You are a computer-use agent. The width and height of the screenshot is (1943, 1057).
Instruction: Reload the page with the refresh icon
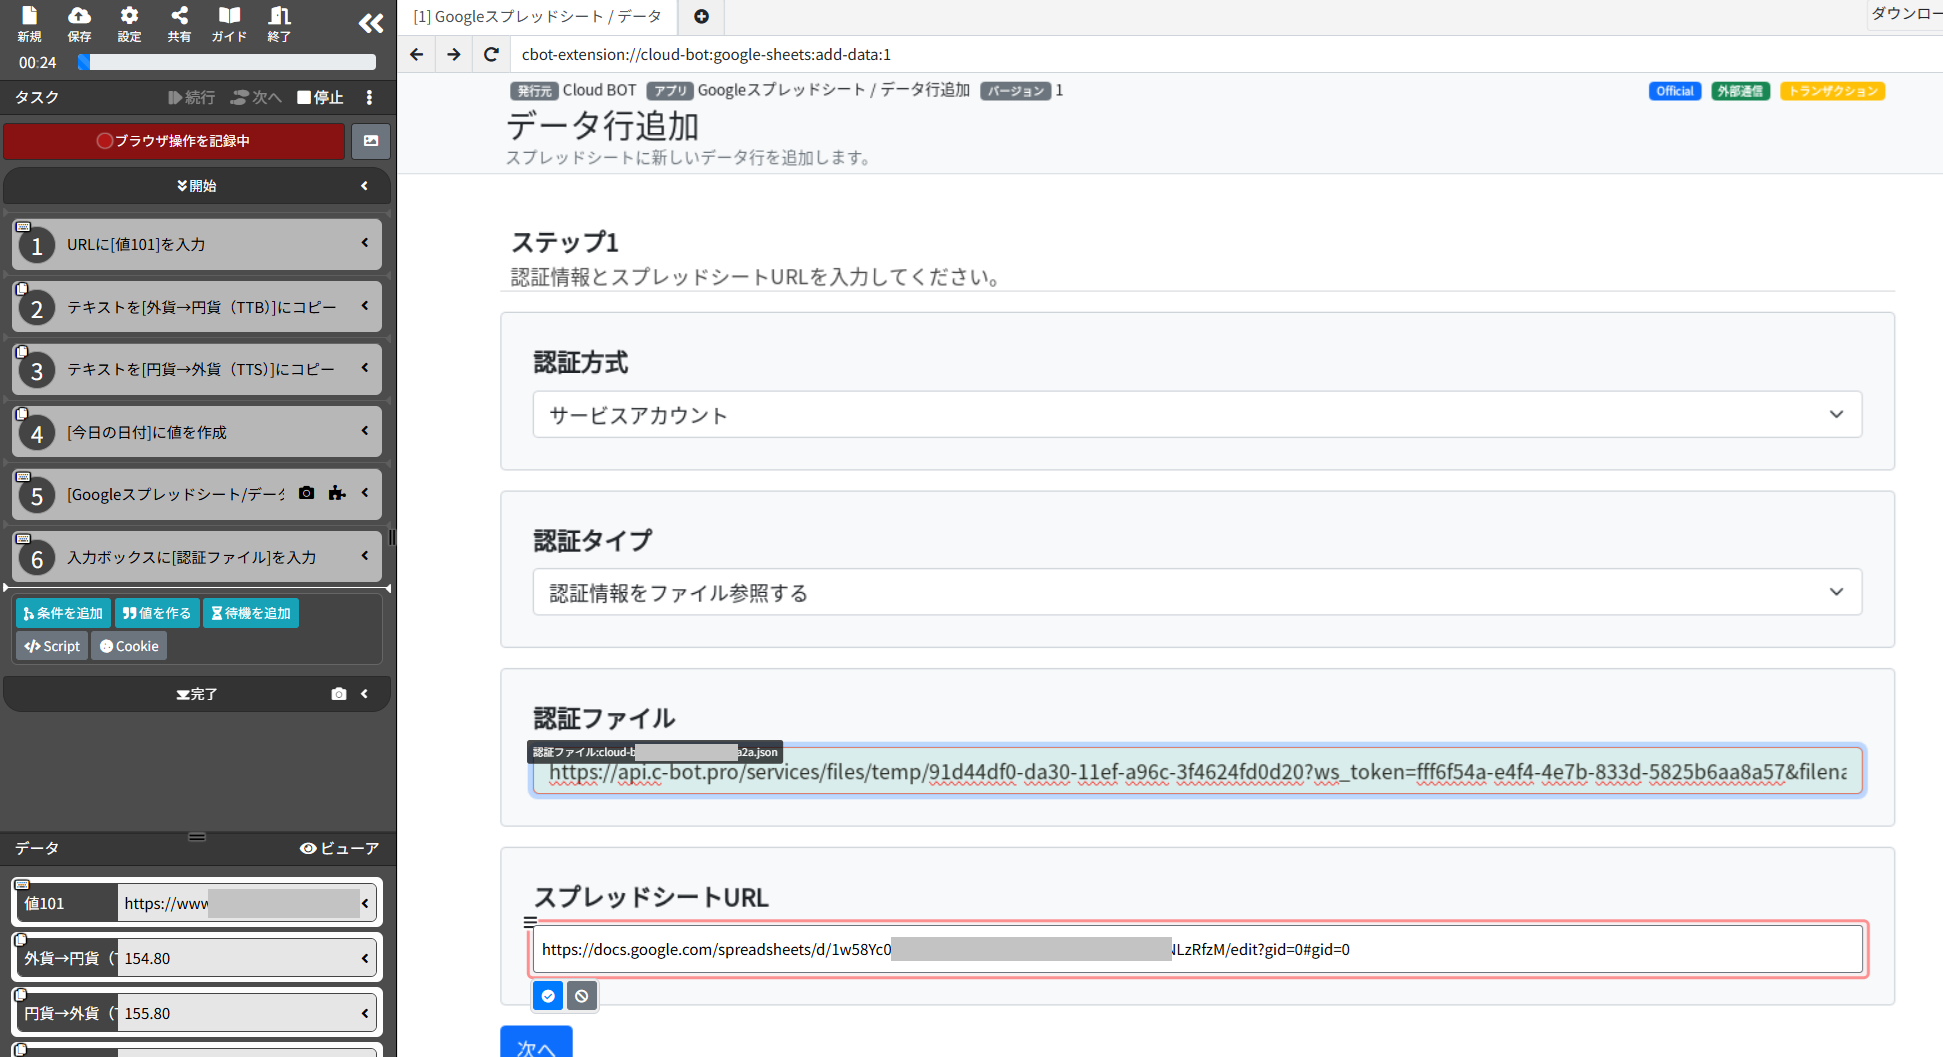tap(490, 54)
